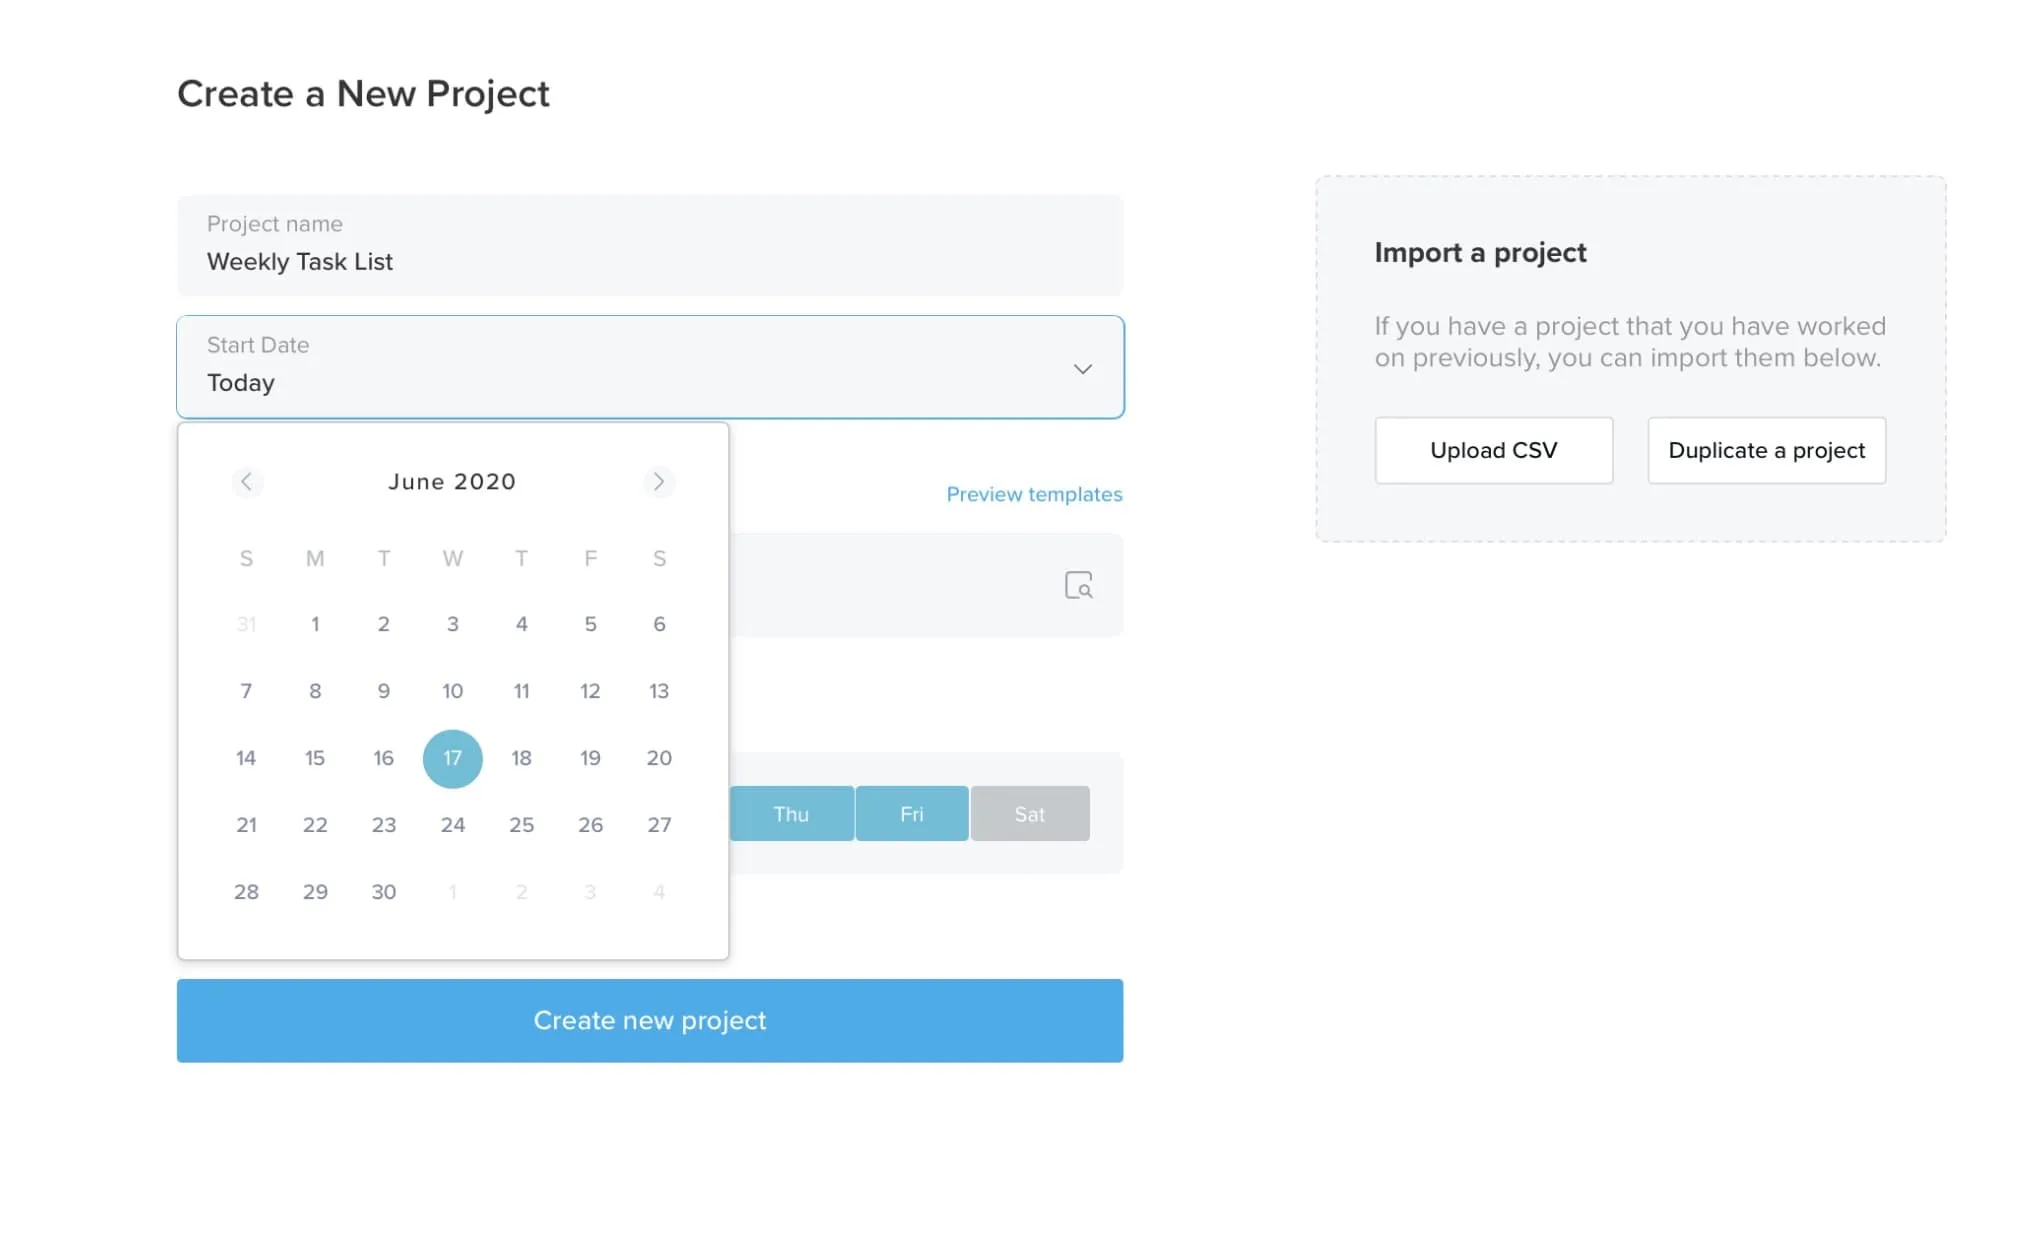Click the Preview templates link
The image size is (2044, 1258).
(x=1035, y=493)
